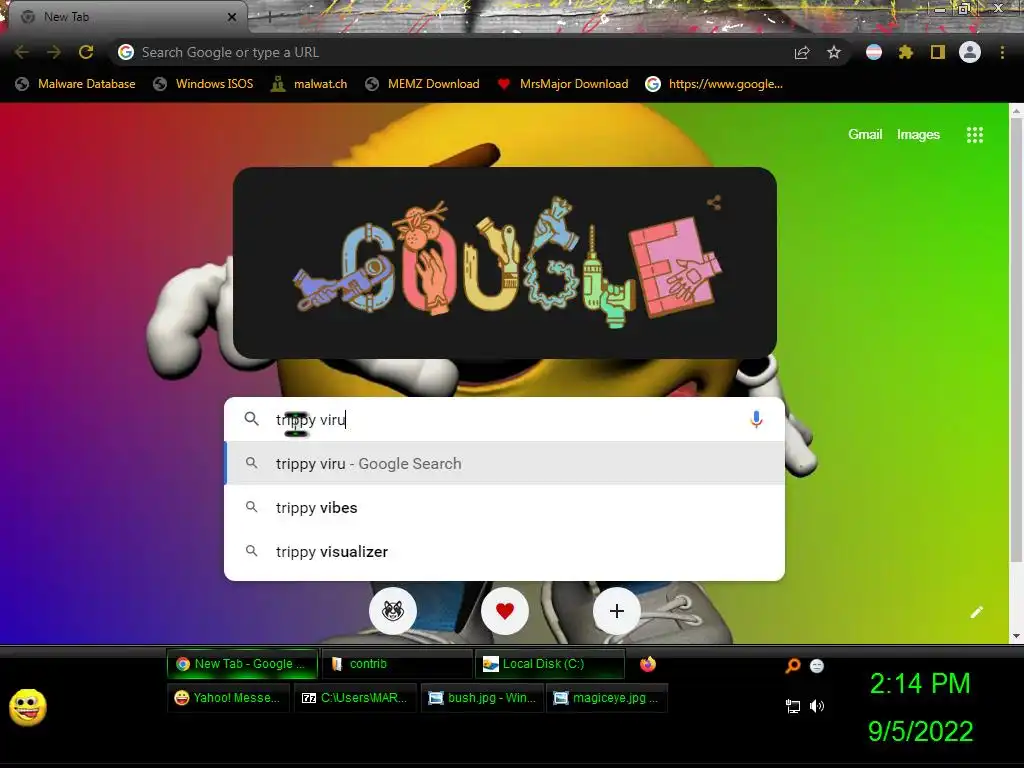Switch to the contrib folder window
Screen dimensions: 1024x768
(397, 664)
